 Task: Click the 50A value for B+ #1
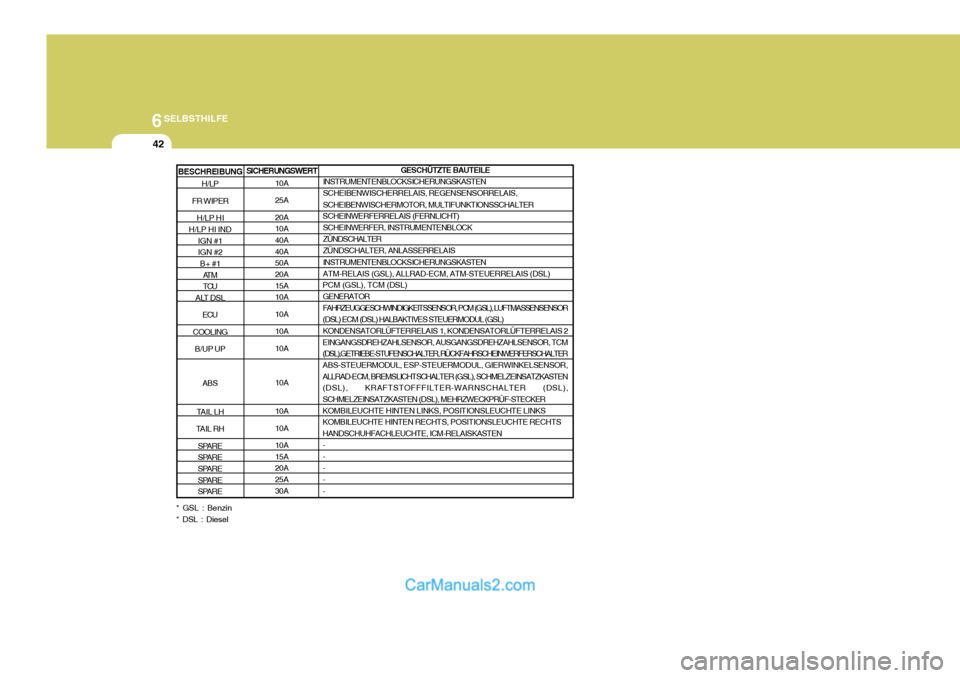click(282, 263)
